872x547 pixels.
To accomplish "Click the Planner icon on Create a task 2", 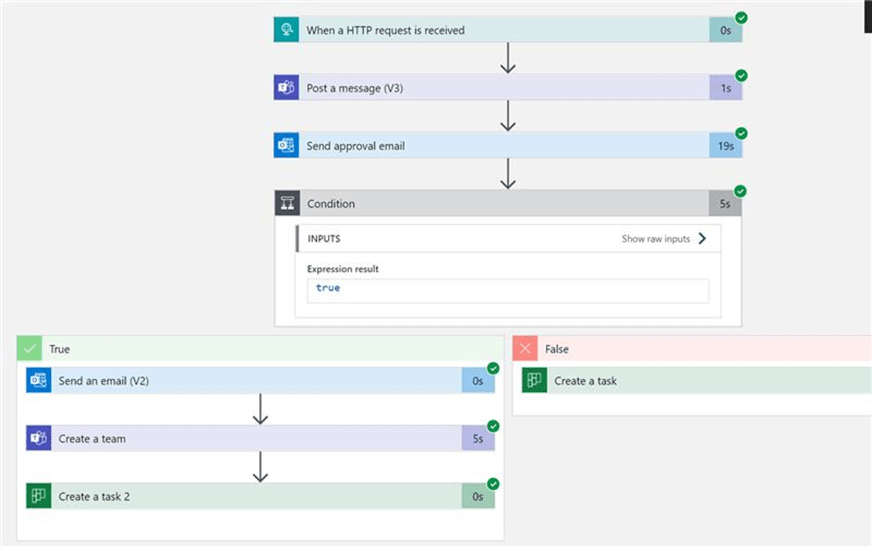I will pyautogui.click(x=39, y=497).
